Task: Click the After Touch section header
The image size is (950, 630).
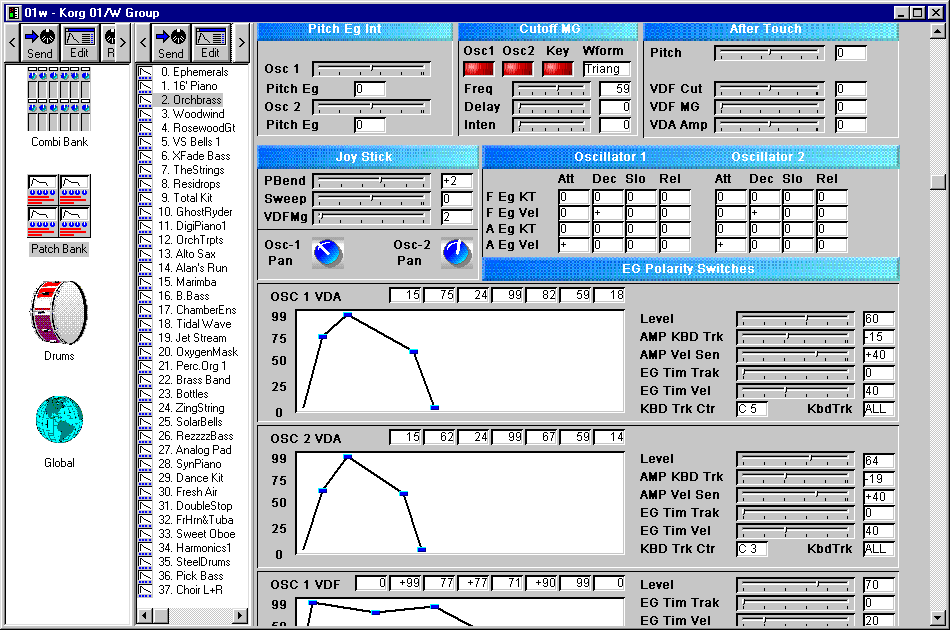Action: (x=771, y=29)
